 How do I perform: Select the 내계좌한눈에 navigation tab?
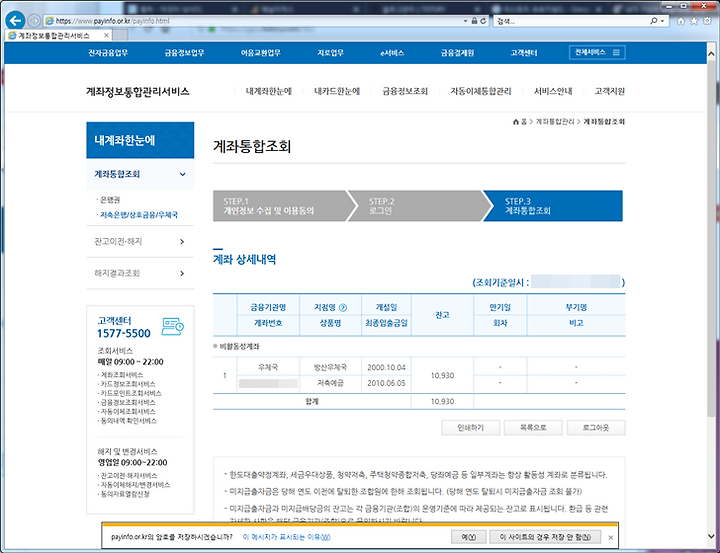(269, 91)
